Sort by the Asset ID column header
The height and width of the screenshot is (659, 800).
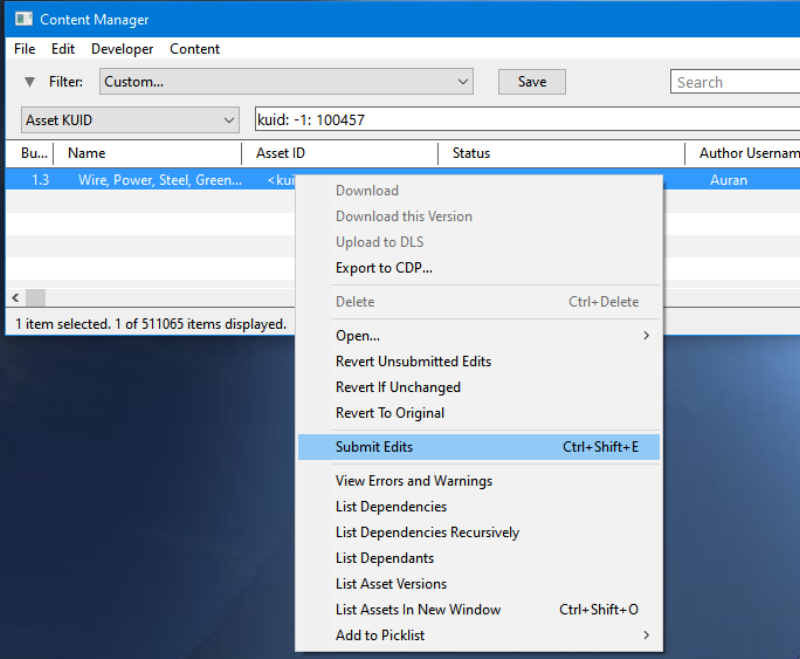pos(339,153)
